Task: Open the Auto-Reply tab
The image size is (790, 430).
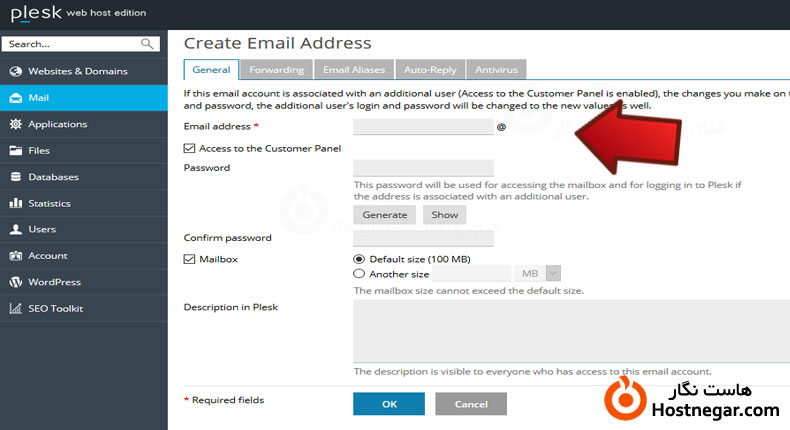Action: tap(430, 70)
